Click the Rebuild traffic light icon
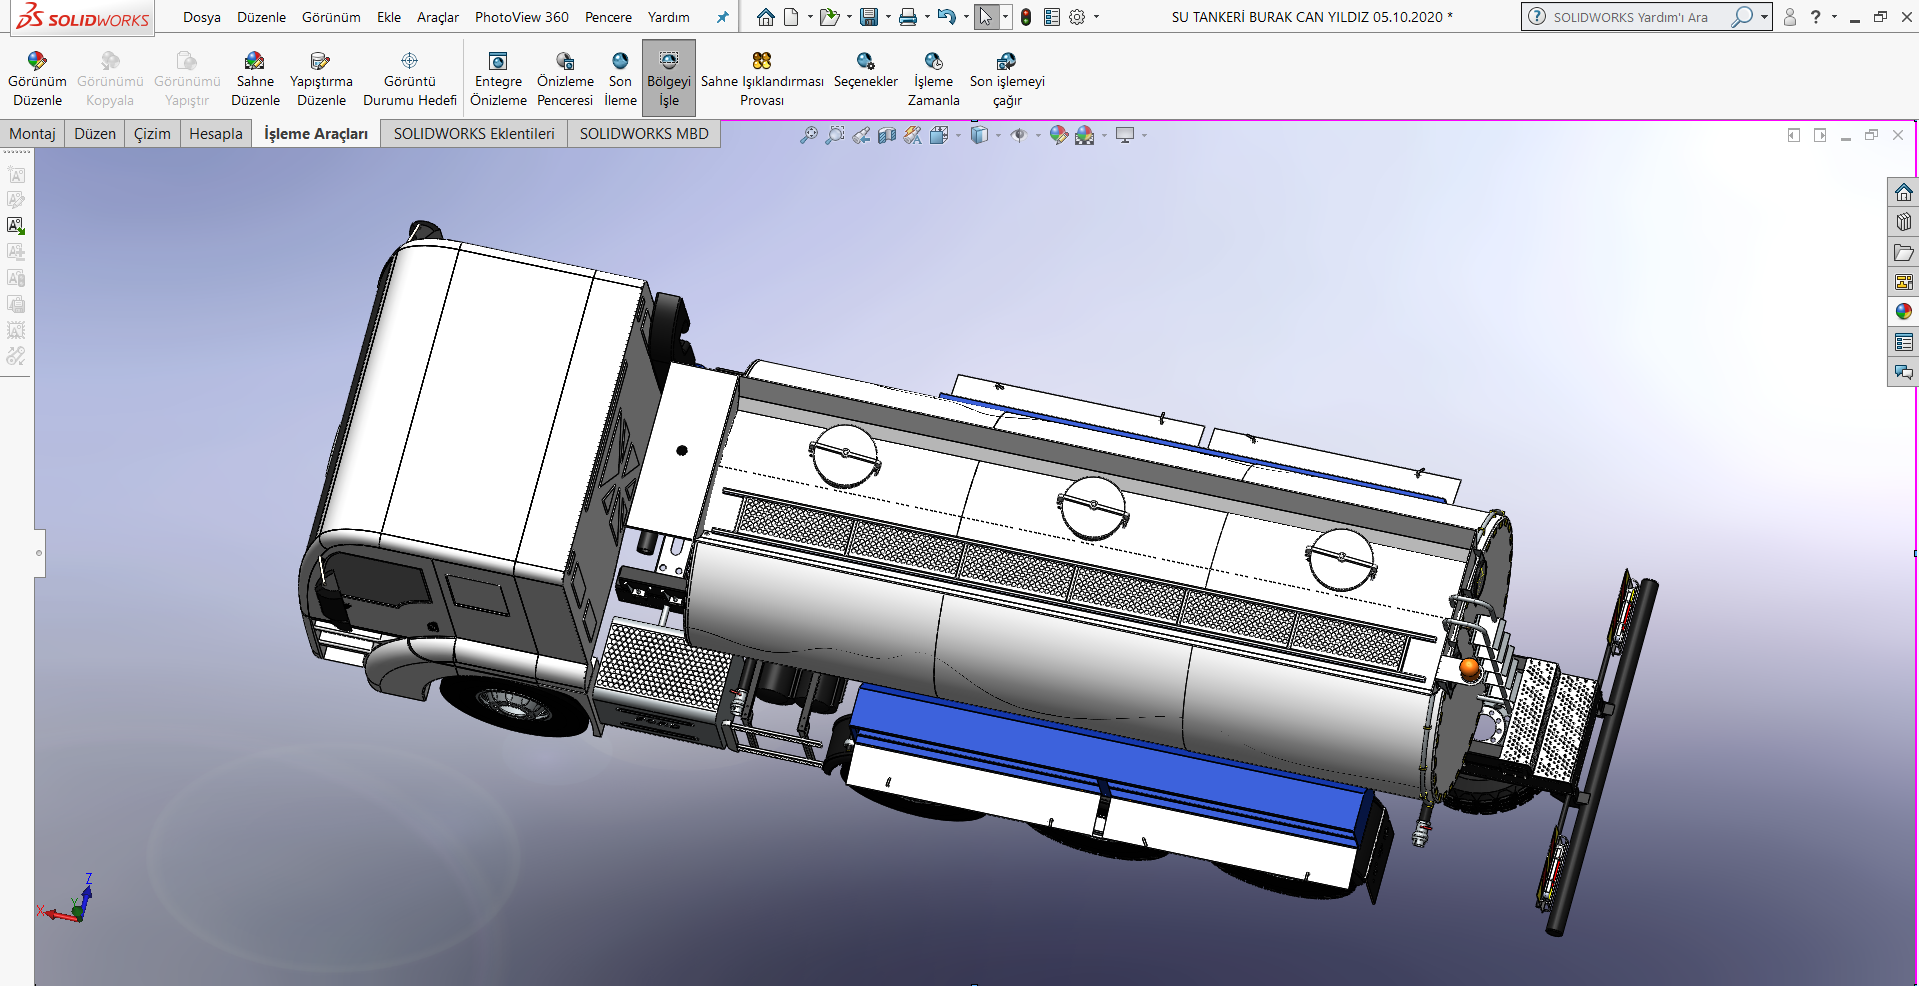Screen dimensions: 1919x986 (x=1026, y=17)
